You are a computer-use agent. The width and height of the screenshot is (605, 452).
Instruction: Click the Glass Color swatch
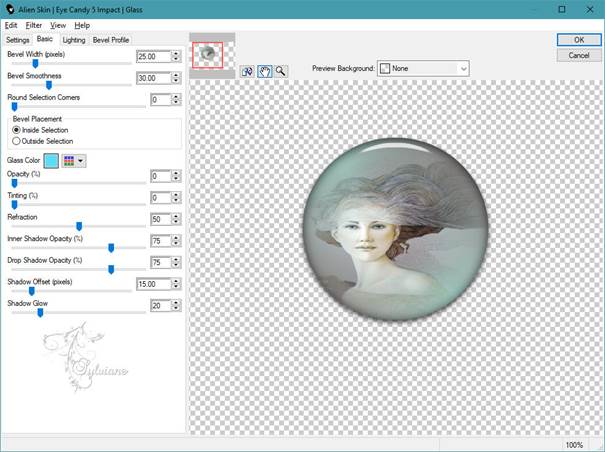tap(51, 161)
